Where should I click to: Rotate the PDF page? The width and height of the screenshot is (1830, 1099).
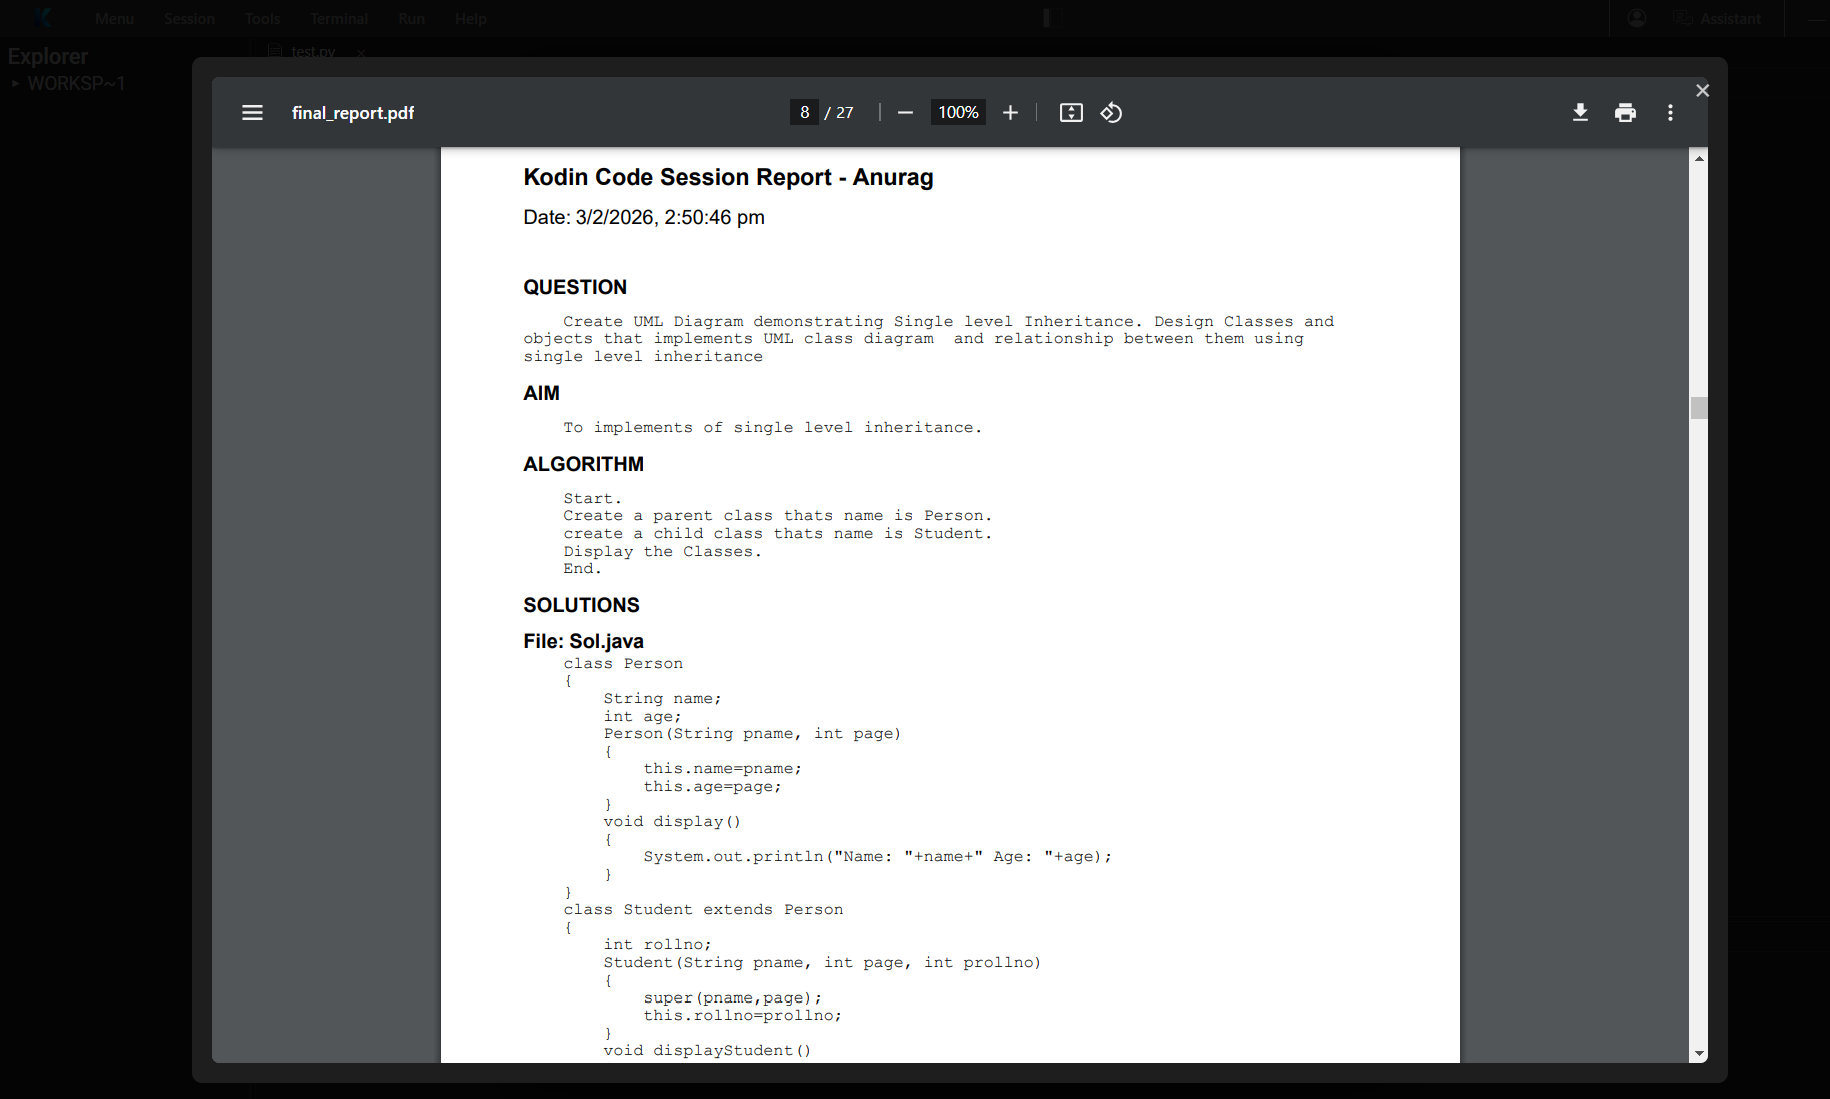1111,112
